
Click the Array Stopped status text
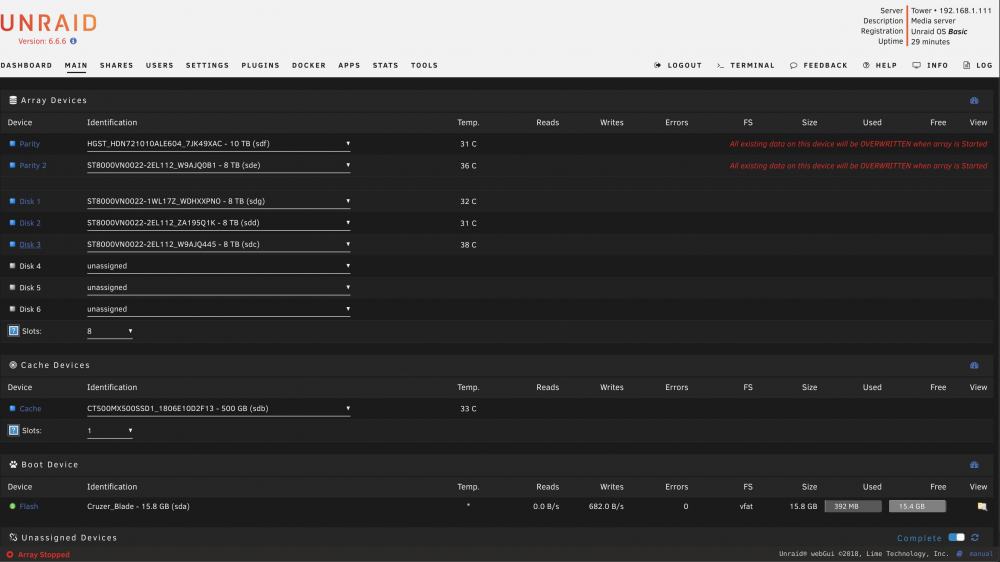43,555
